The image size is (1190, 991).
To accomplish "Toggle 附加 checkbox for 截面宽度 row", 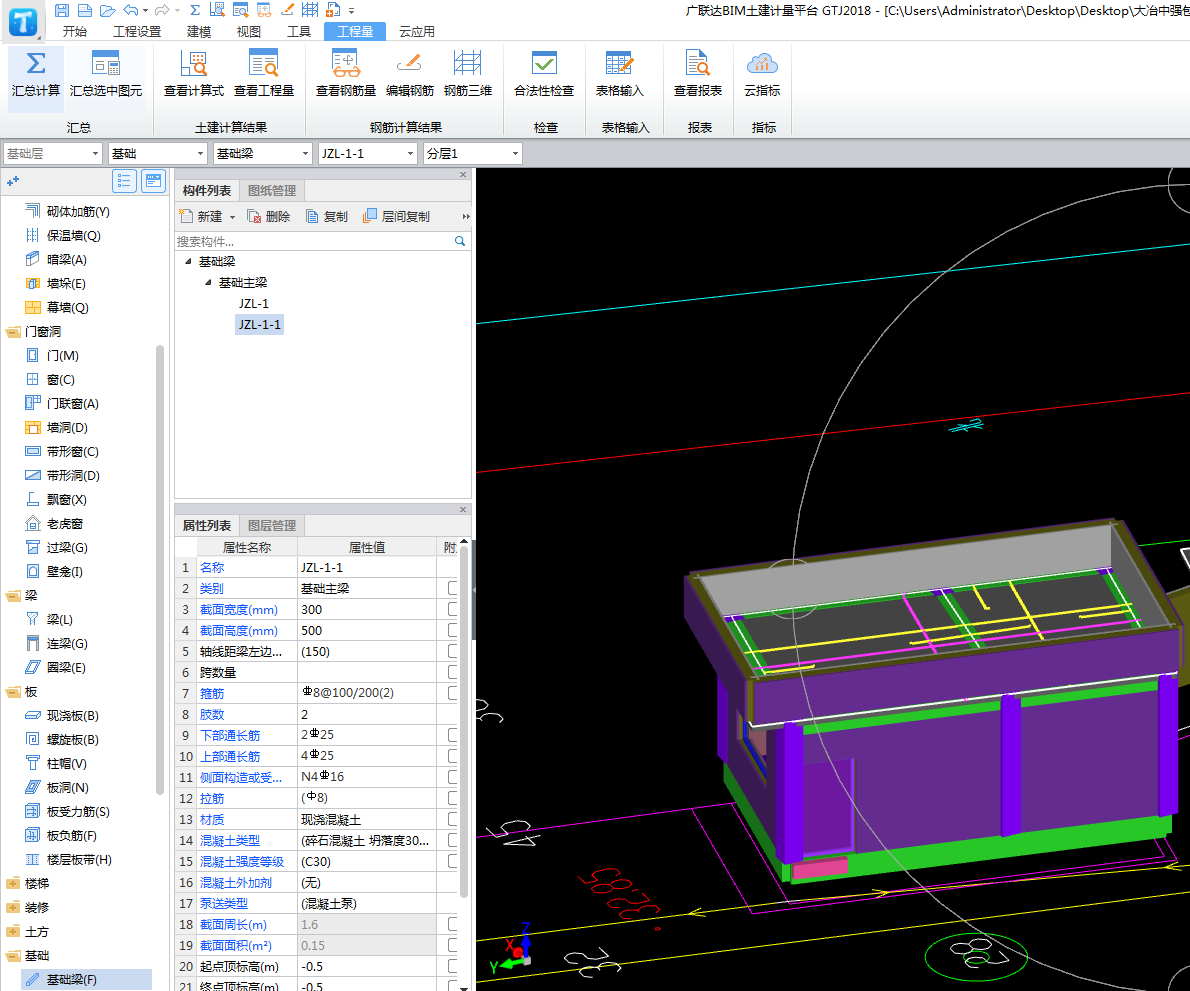I will click(453, 609).
